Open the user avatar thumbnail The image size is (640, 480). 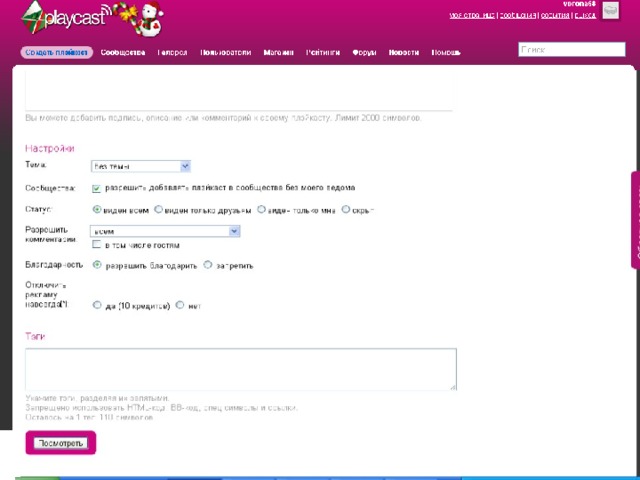point(611,11)
